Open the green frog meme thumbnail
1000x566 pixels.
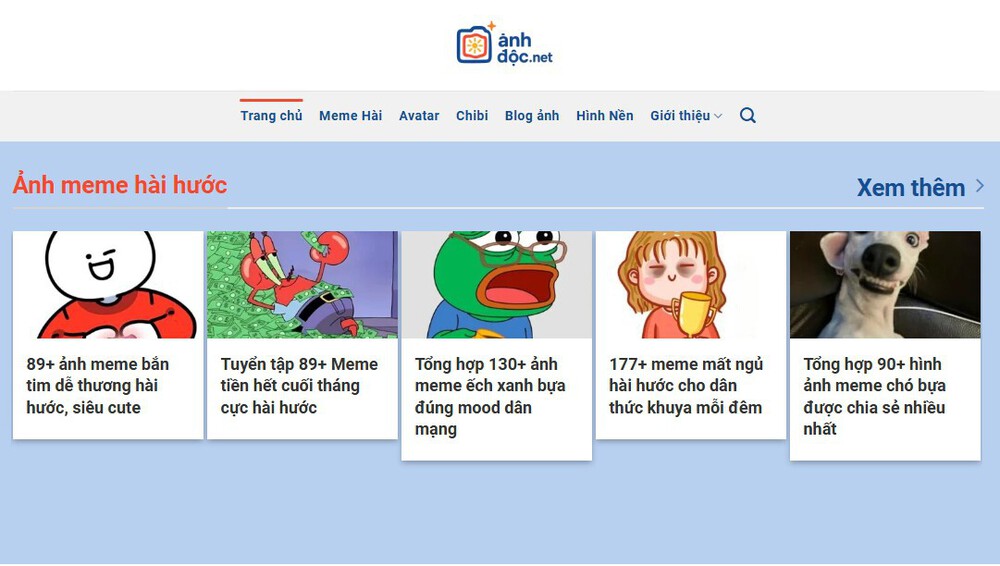pyautogui.click(x=496, y=285)
